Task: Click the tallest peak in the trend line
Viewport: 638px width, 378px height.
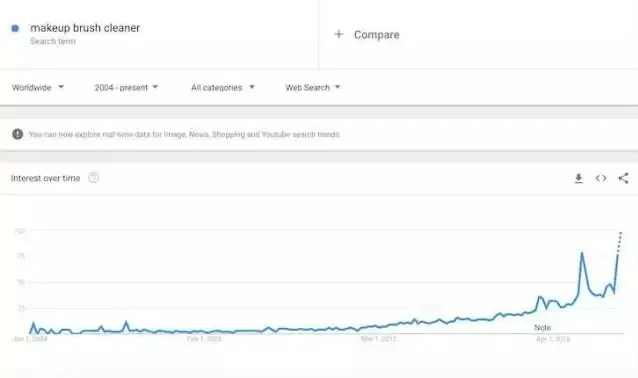Action: coord(582,254)
